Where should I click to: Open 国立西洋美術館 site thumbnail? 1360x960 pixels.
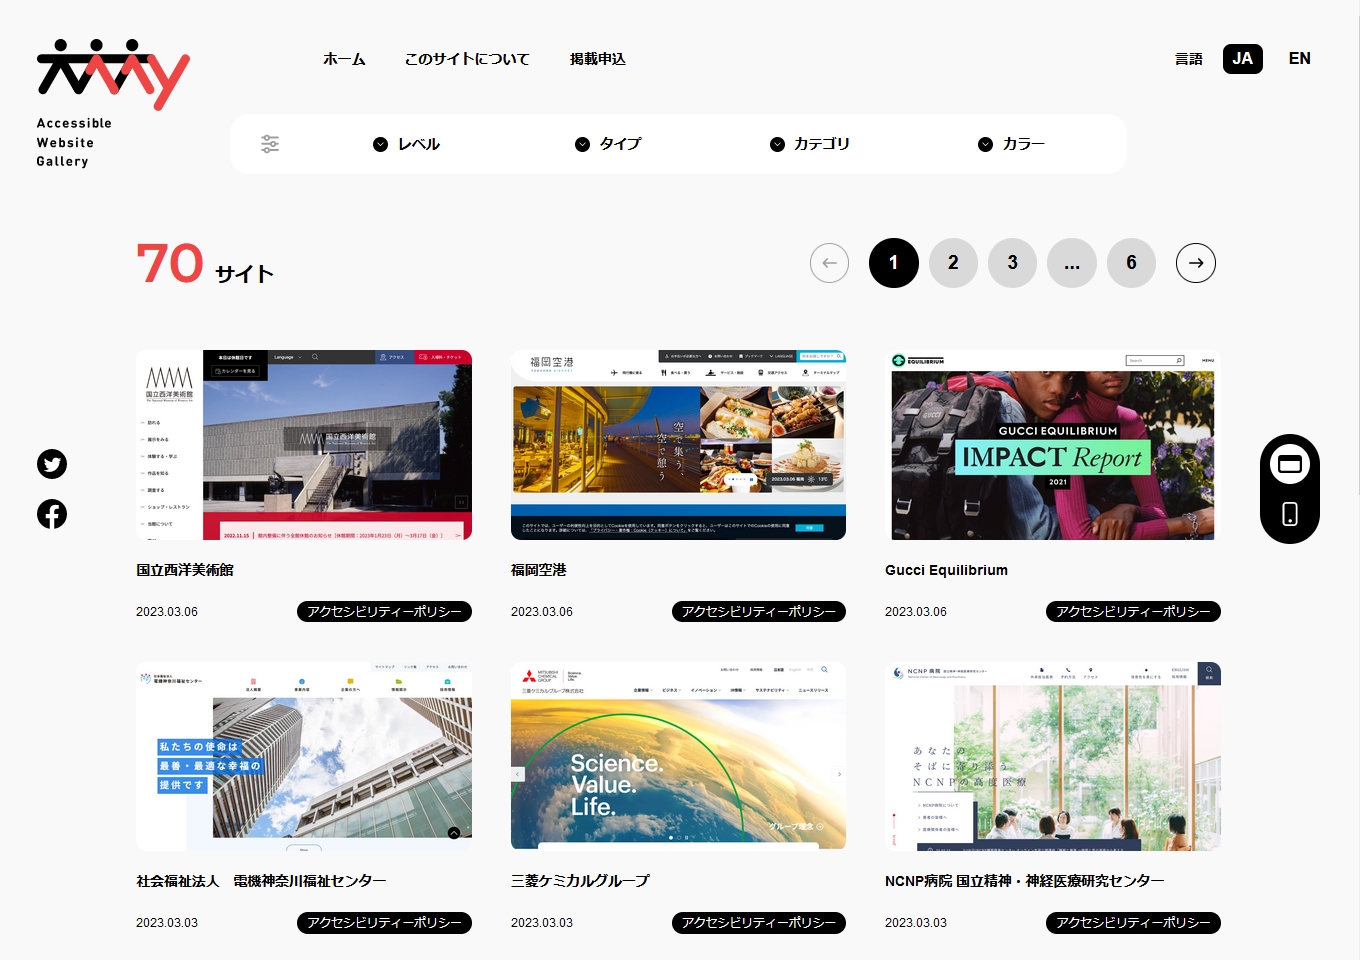304,445
